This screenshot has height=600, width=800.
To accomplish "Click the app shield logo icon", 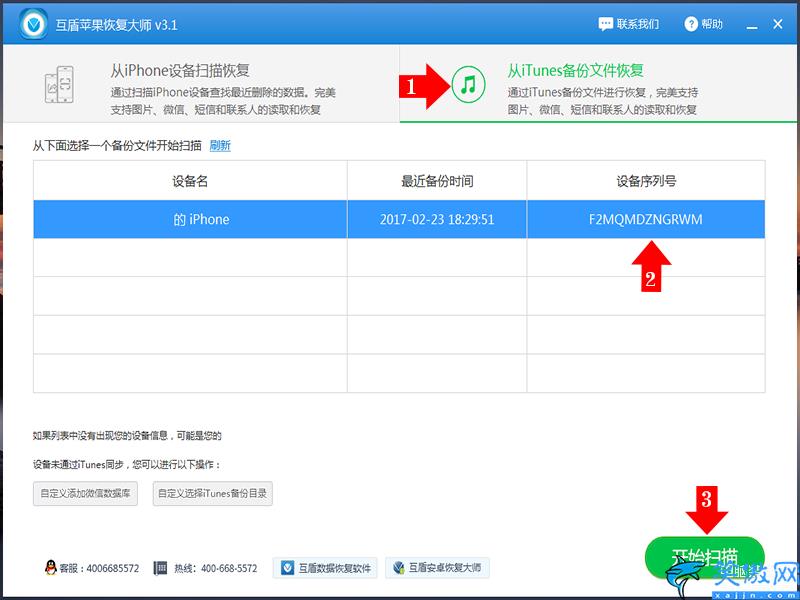I will point(34,24).
